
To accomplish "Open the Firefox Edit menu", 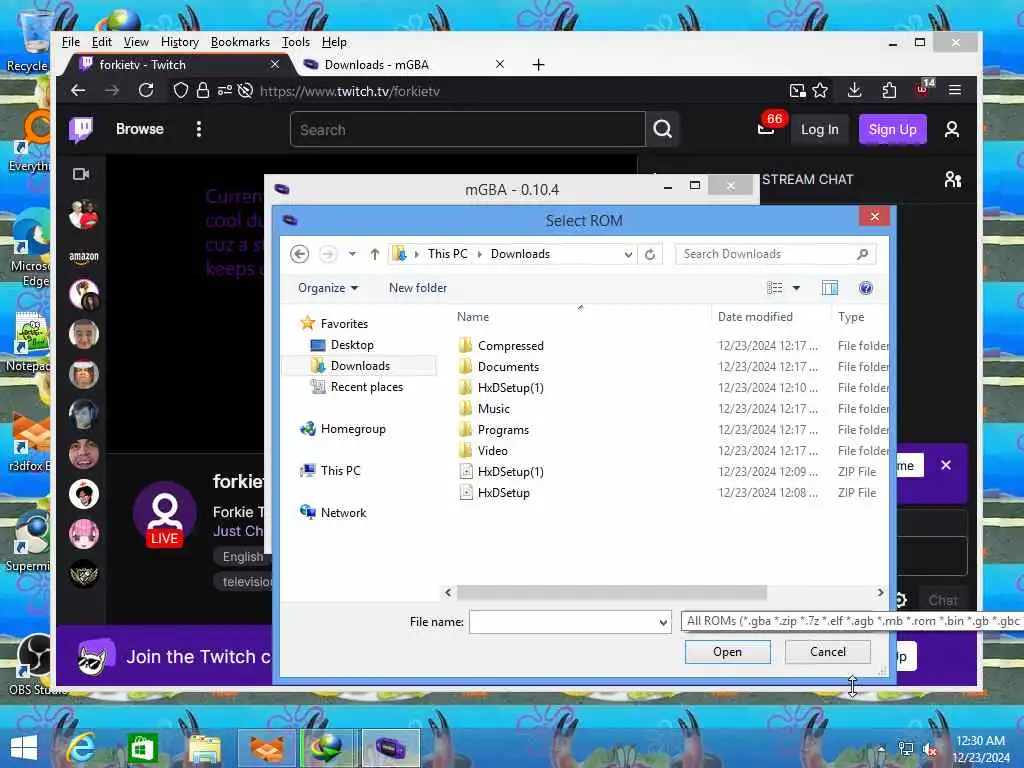I will click(x=101, y=42).
